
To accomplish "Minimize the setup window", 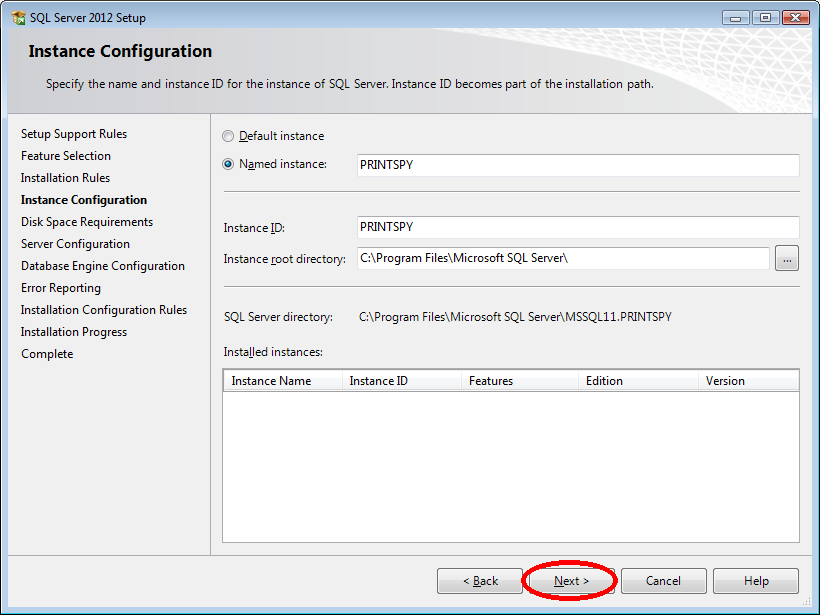I will [735, 18].
